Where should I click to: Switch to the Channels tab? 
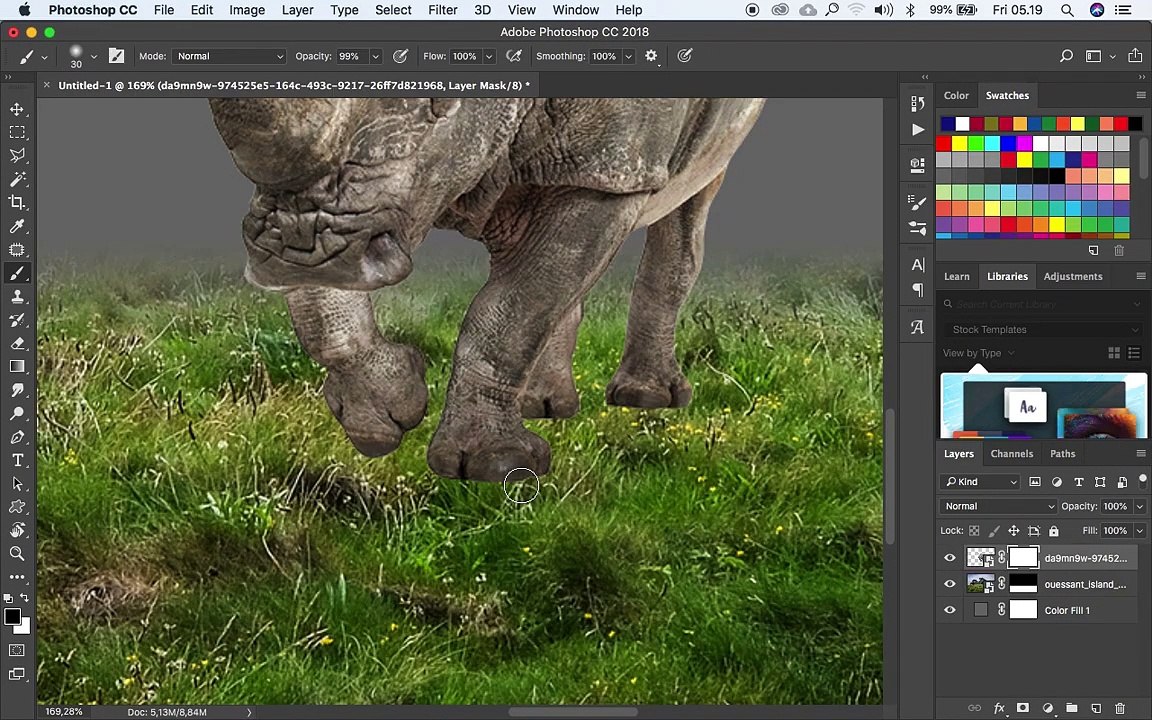point(1012,454)
